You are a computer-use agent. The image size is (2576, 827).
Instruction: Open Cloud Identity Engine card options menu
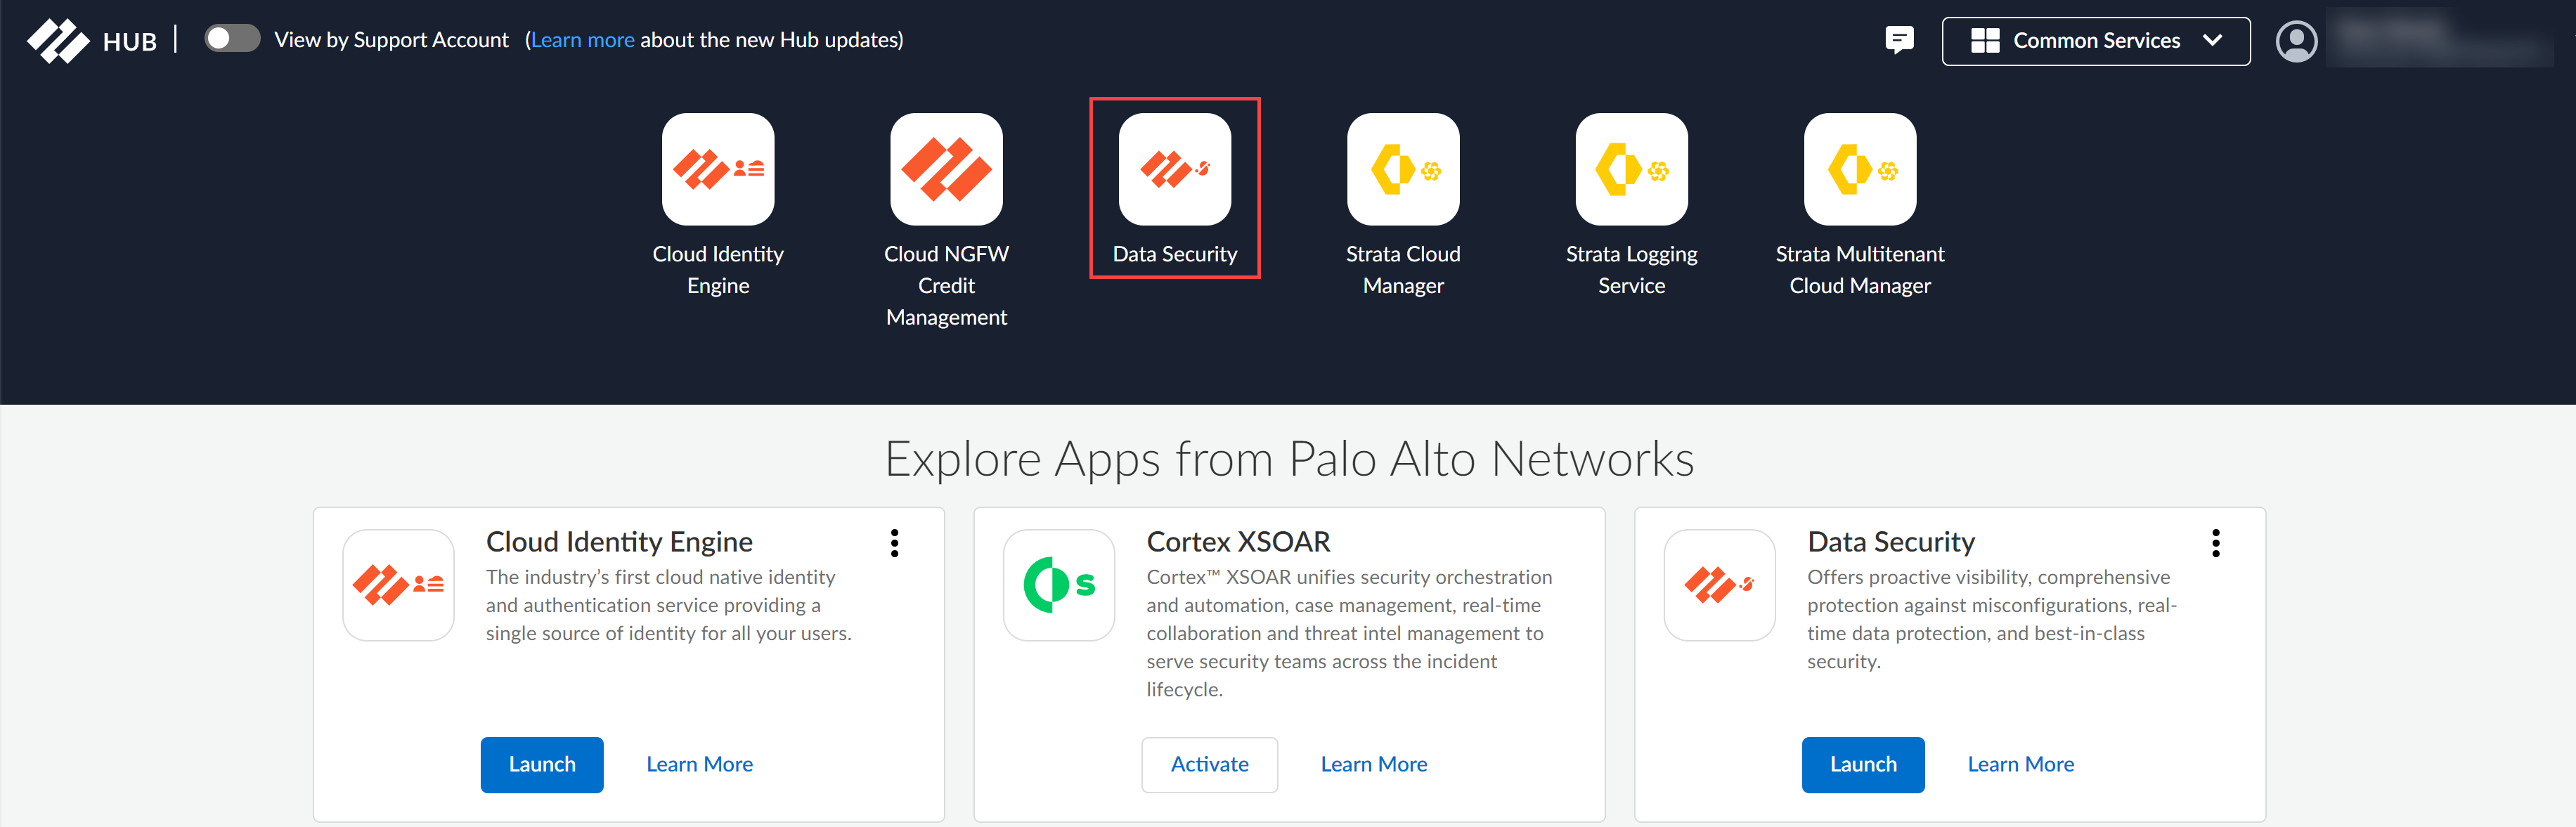(x=894, y=543)
